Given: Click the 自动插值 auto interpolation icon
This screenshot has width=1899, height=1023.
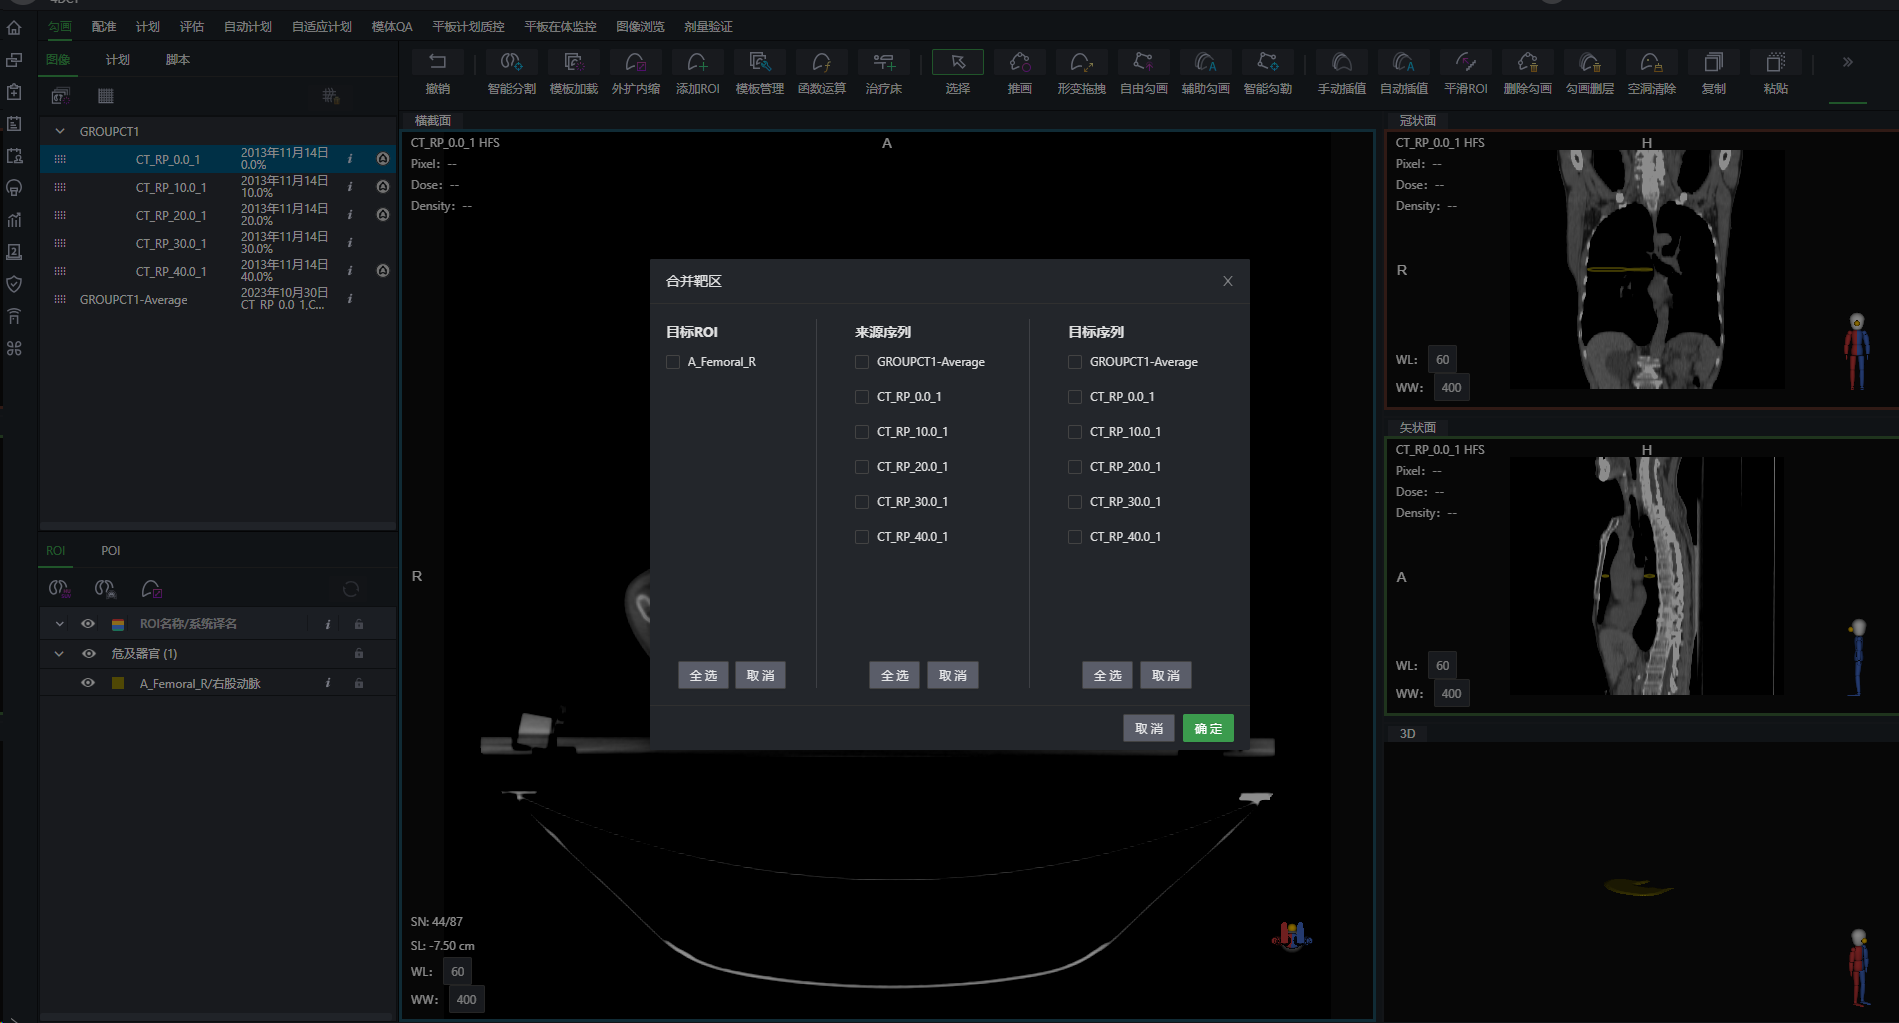Looking at the screenshot, I should 1404,63.
